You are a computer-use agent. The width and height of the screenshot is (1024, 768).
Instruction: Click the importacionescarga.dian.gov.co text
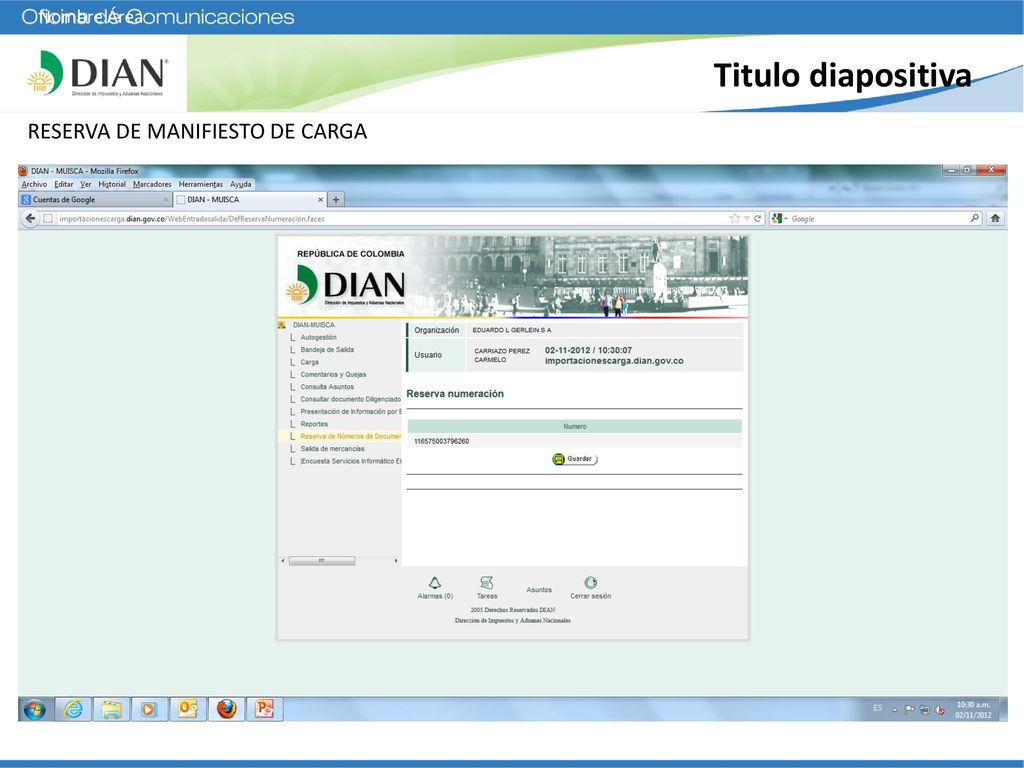(x=614, y=360)
